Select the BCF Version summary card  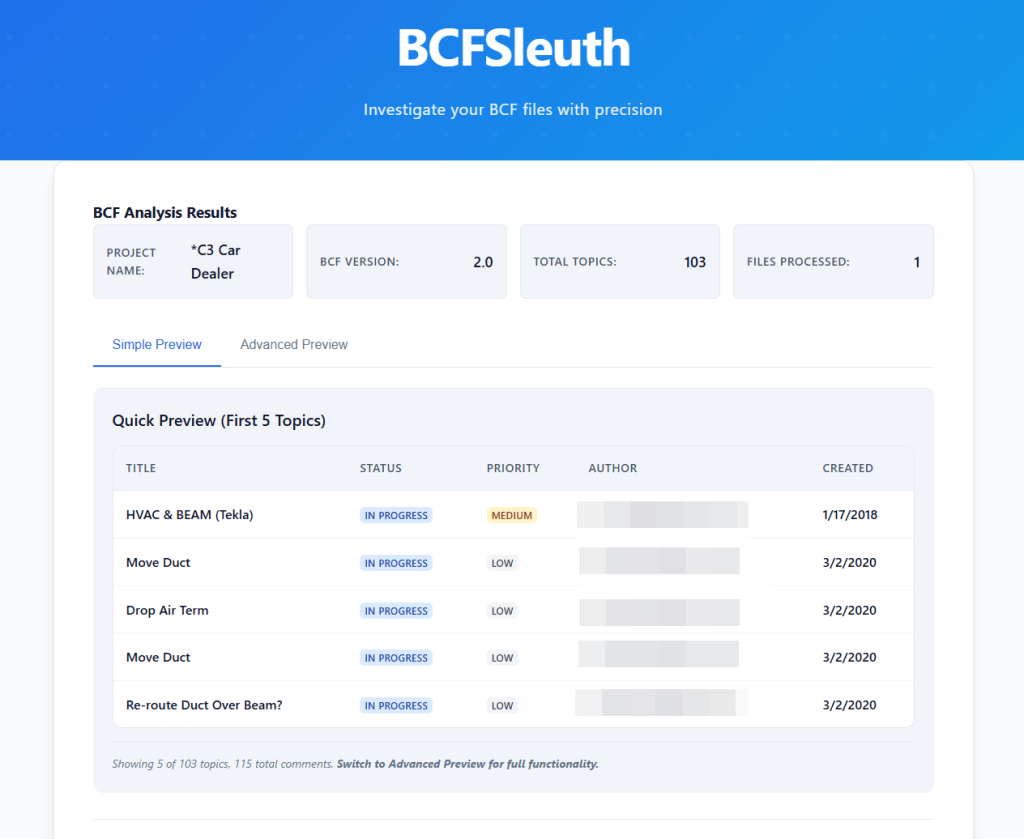point(406,262)
